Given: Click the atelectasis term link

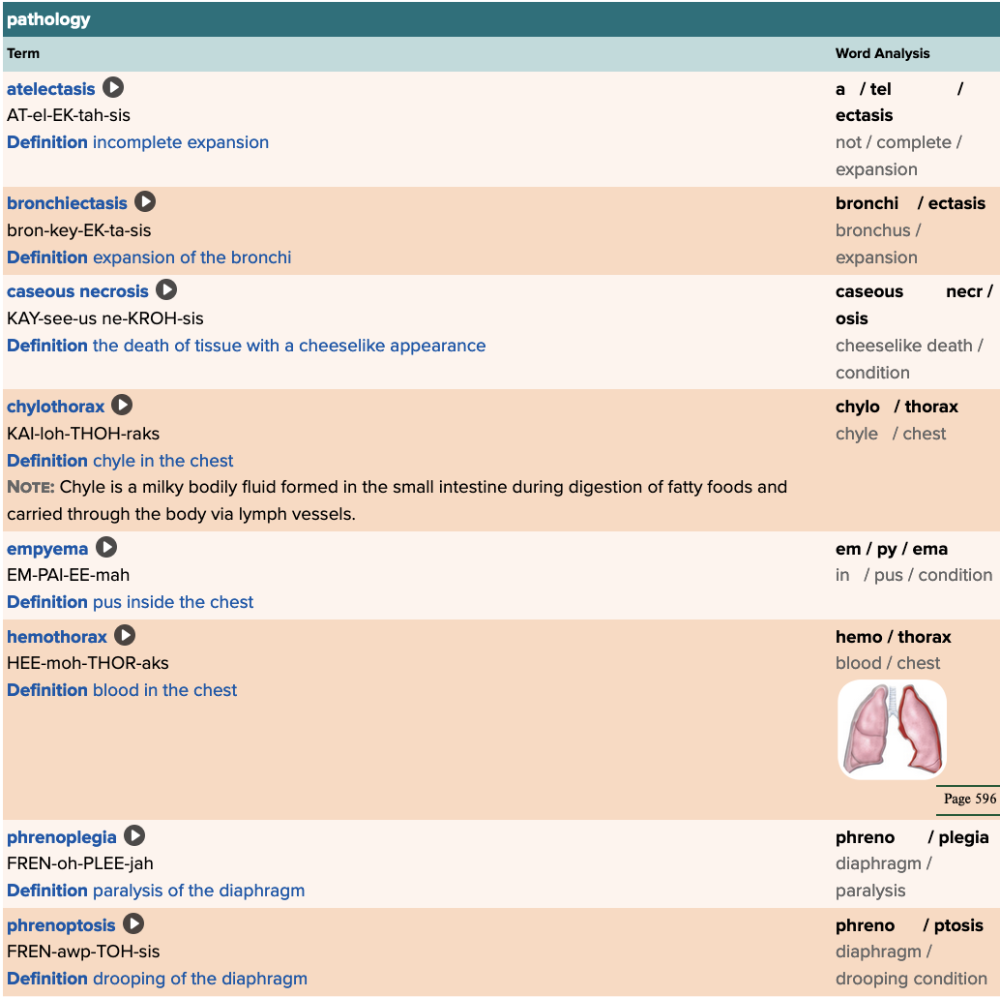Looking at the screenshot, I should click(x=51, y=89).
